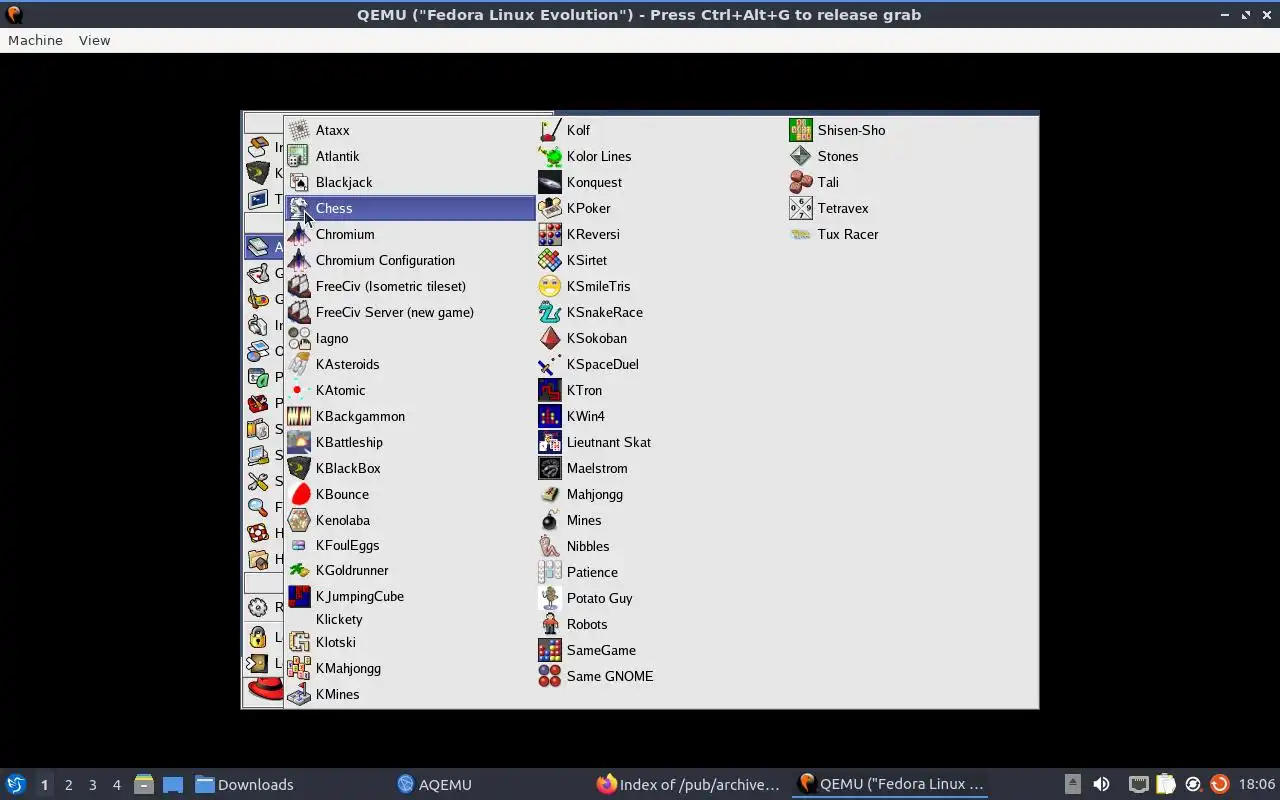Click the Maelstrom icon
This screenshot has height=800, width=1280.
[x=549, y=468]
